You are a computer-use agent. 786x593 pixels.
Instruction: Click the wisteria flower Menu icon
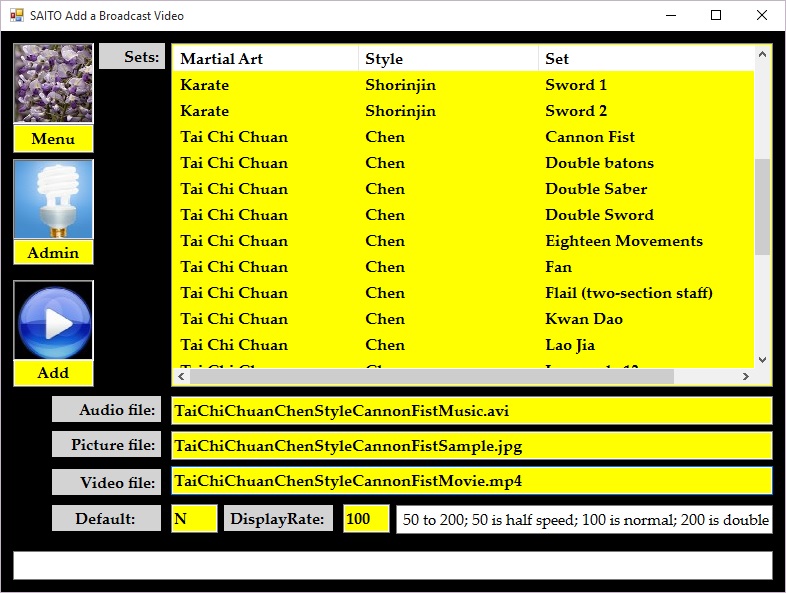pos(53,83)
